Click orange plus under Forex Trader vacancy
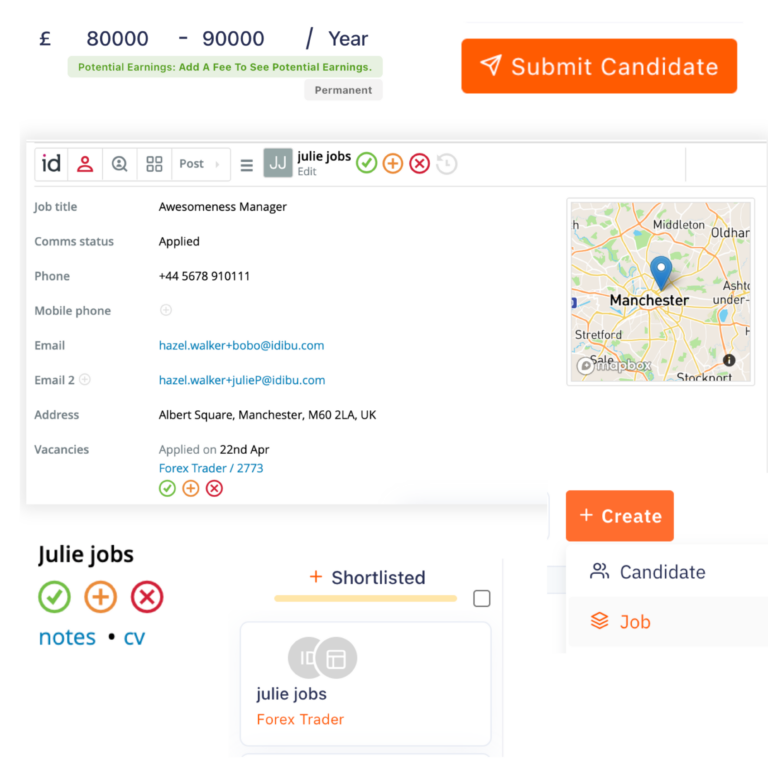 191,488
